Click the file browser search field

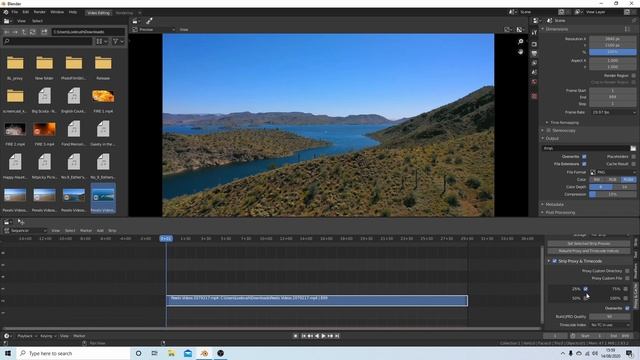click(47, 41)
